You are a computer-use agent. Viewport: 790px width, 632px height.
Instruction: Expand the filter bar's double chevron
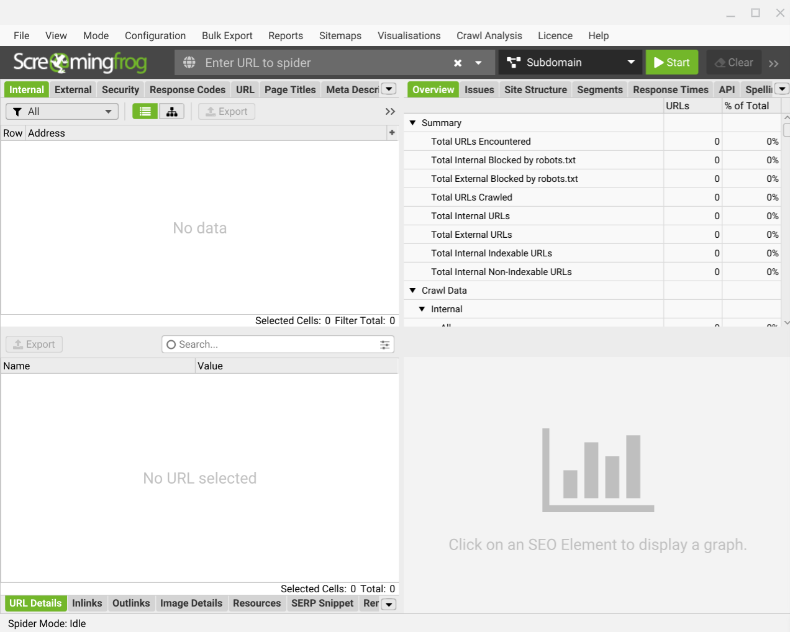(x=390, y=111)
